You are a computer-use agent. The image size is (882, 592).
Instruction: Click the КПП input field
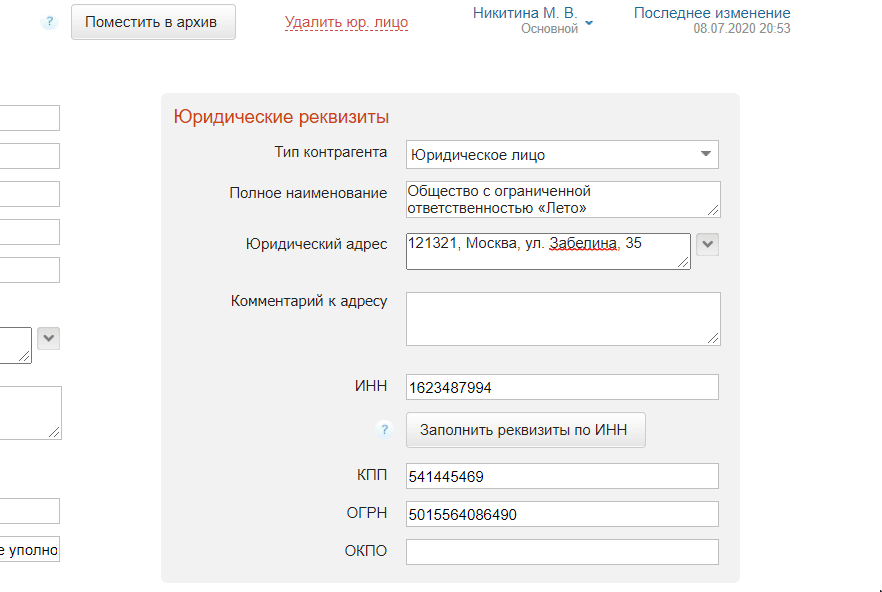(562, 477)
